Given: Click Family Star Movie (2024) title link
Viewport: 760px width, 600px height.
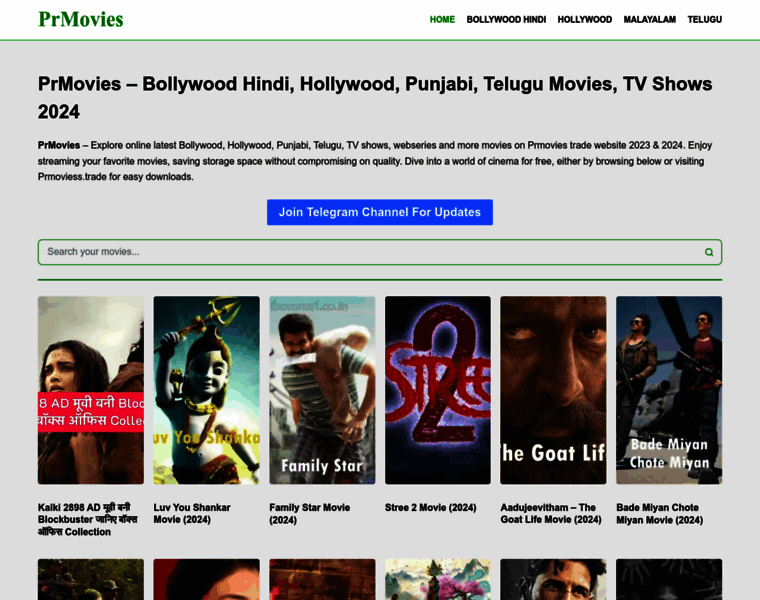Looking at the screenshot, I should point(310,513).
